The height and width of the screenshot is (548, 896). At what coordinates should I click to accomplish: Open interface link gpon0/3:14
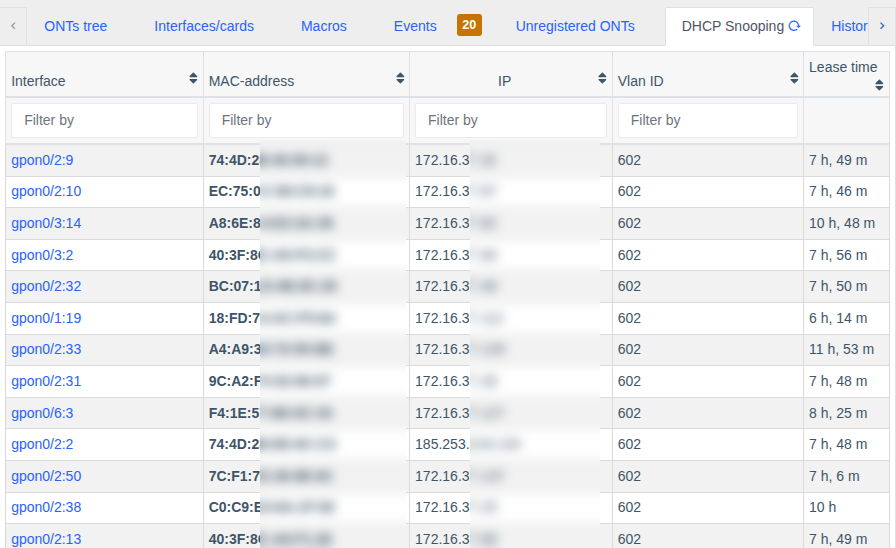[46, 223]
